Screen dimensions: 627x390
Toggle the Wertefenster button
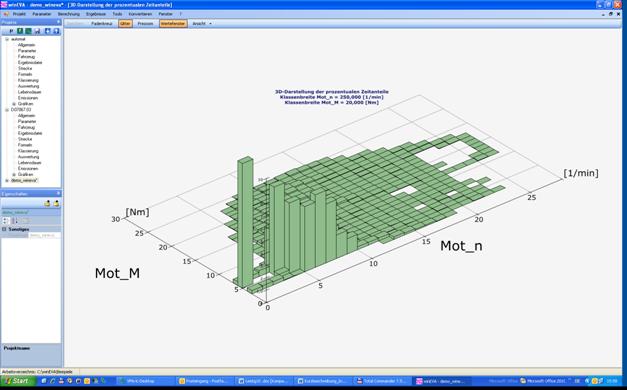click(x=173, y=24)
